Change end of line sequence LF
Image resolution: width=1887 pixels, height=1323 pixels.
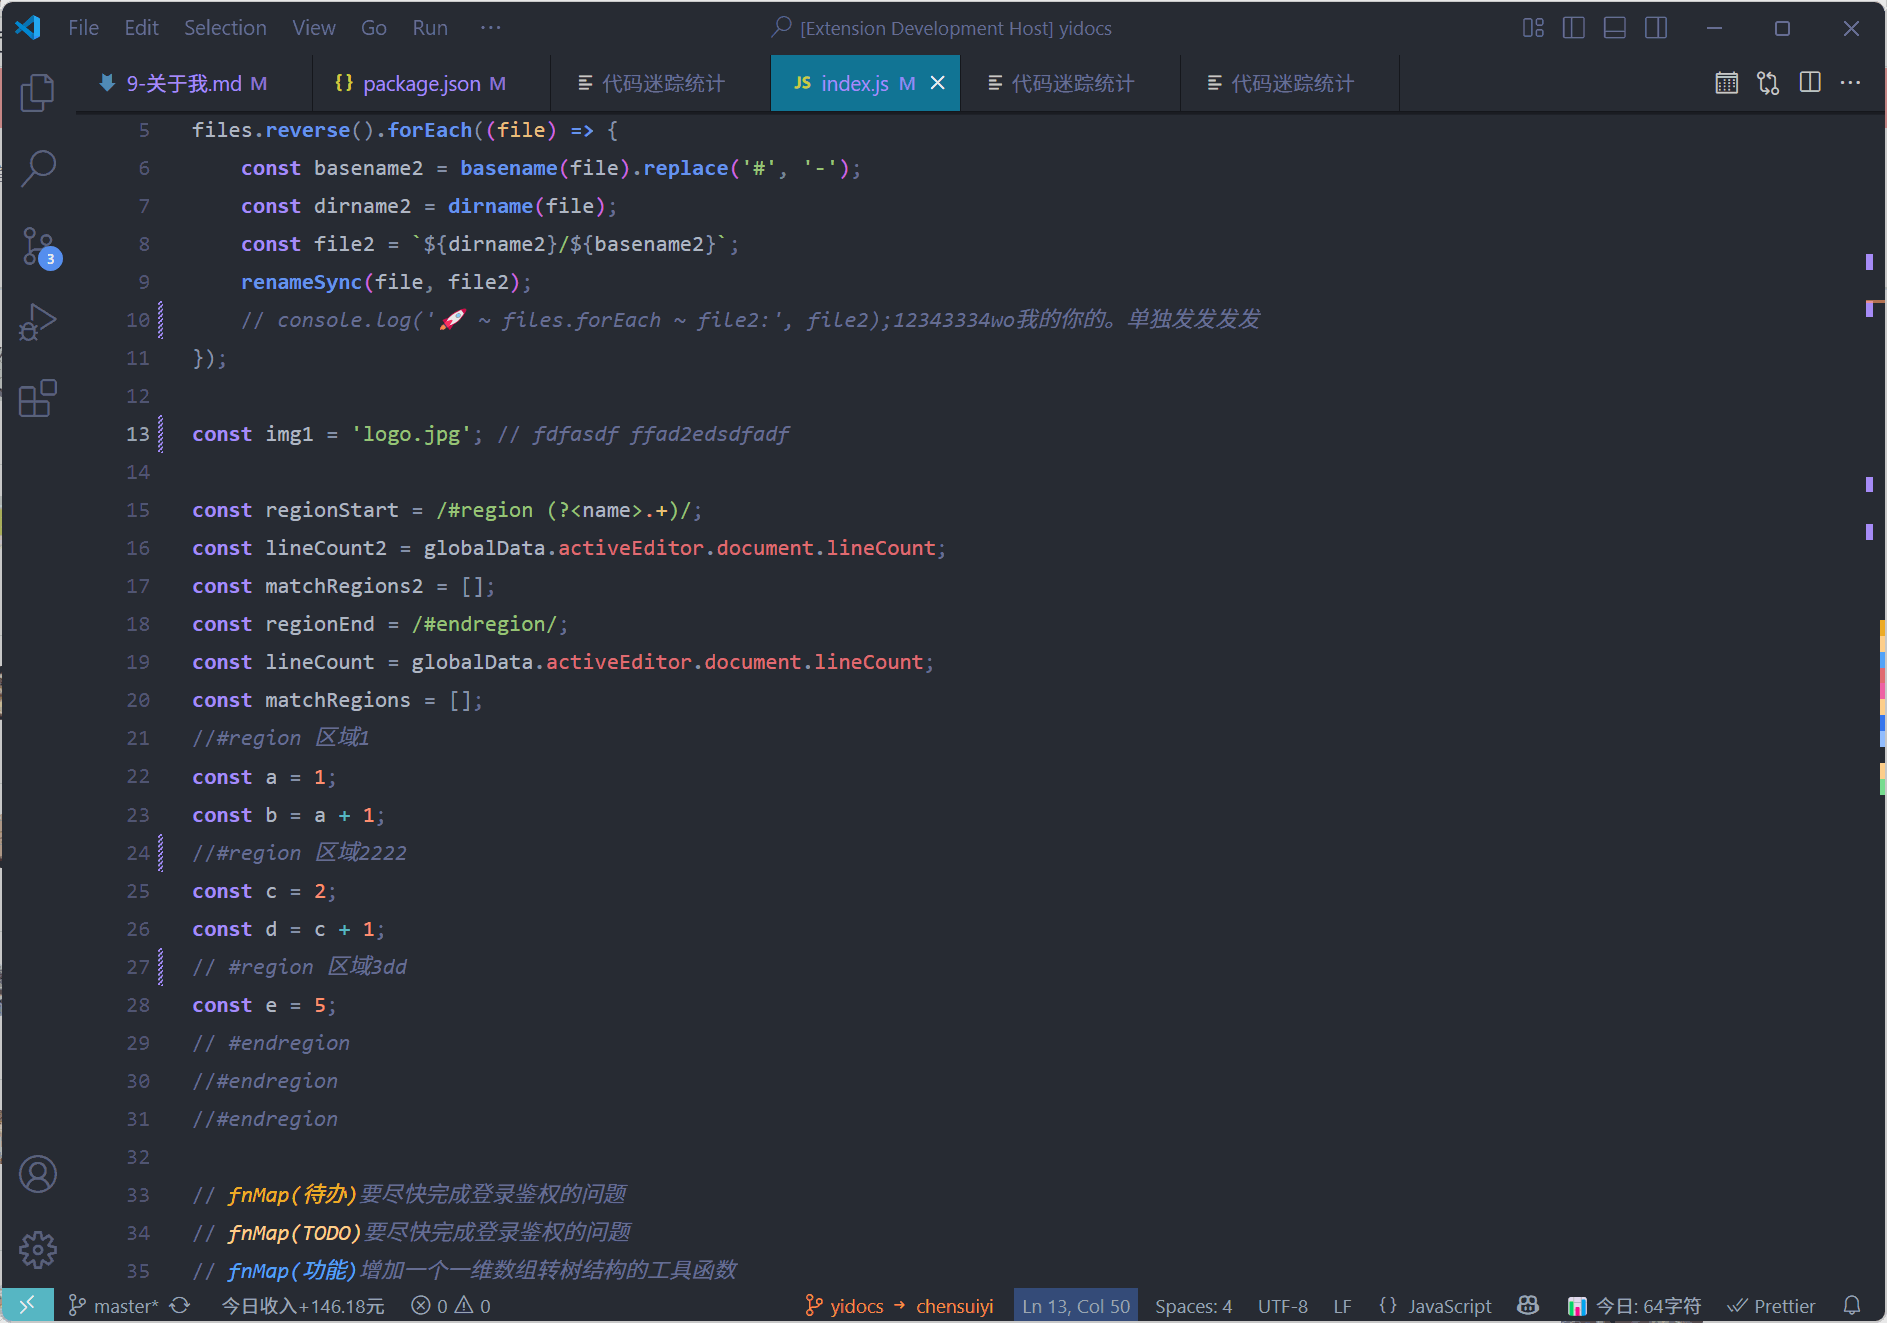point(1342,1306)
